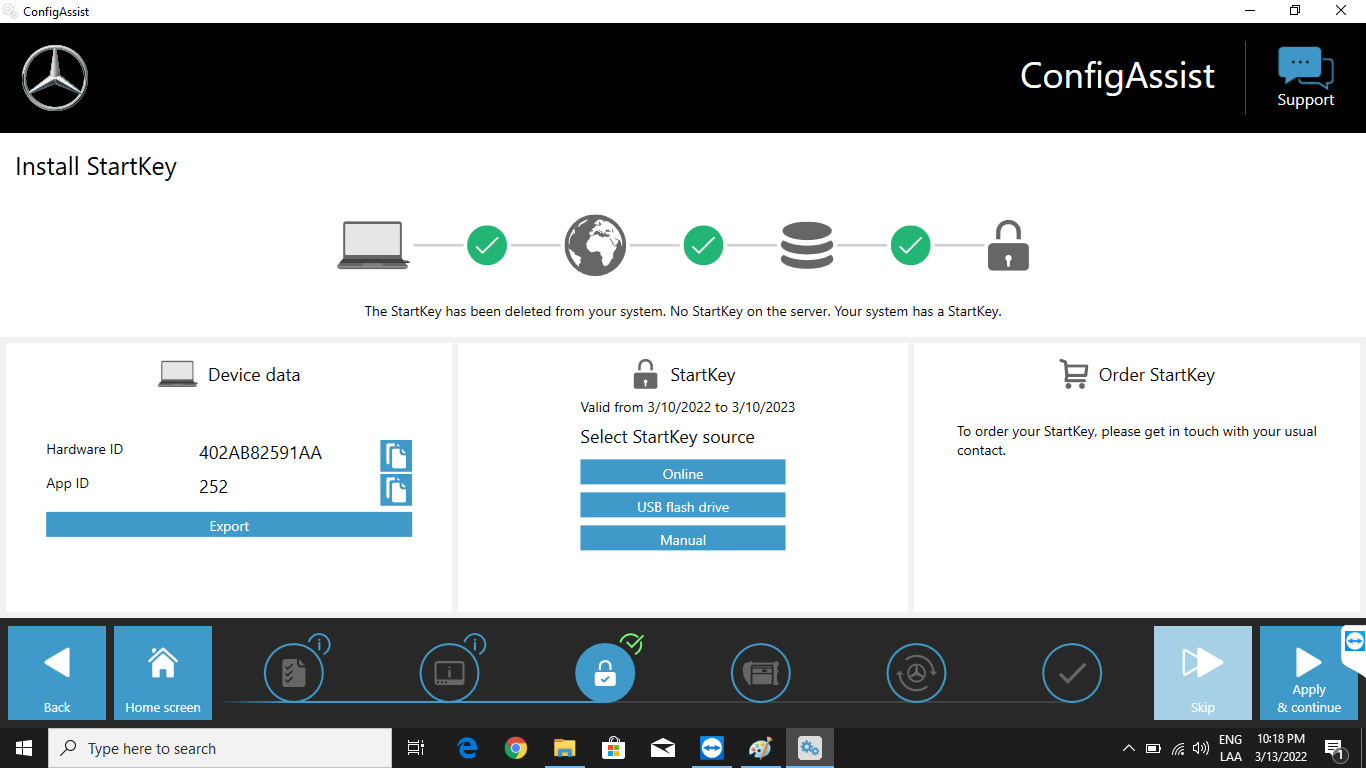Select Online as StartKey source
Viewport: 1366px width, 768px height.
coord(683,472)
